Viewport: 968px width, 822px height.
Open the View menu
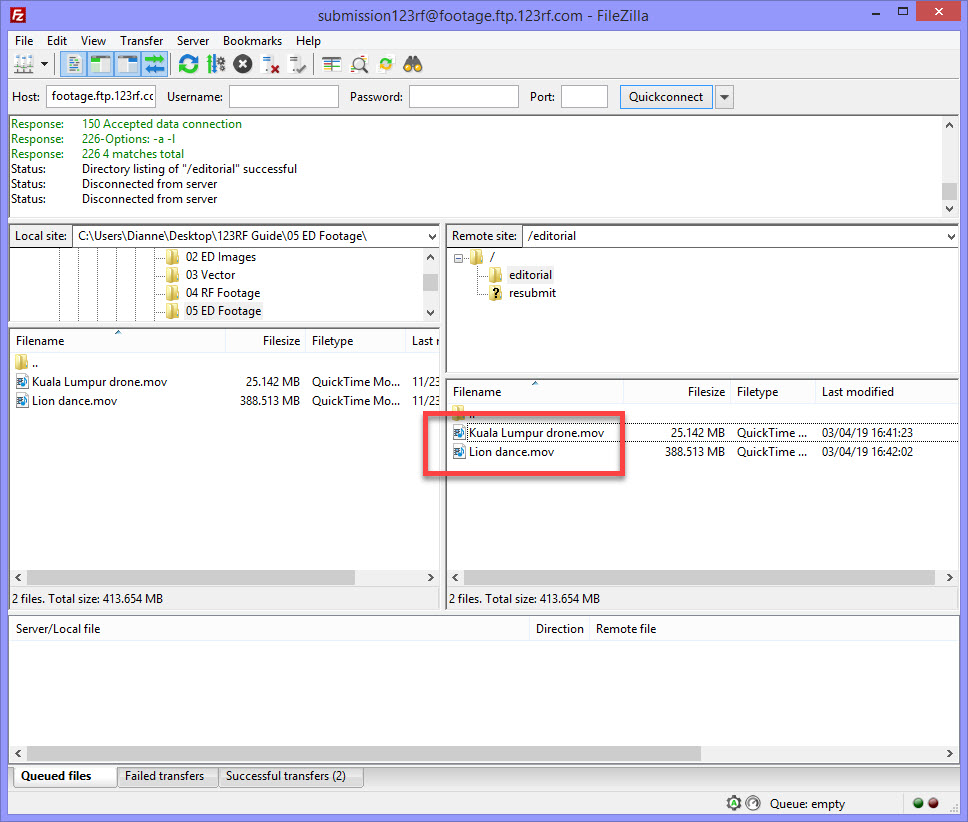[x=93, y=41]
